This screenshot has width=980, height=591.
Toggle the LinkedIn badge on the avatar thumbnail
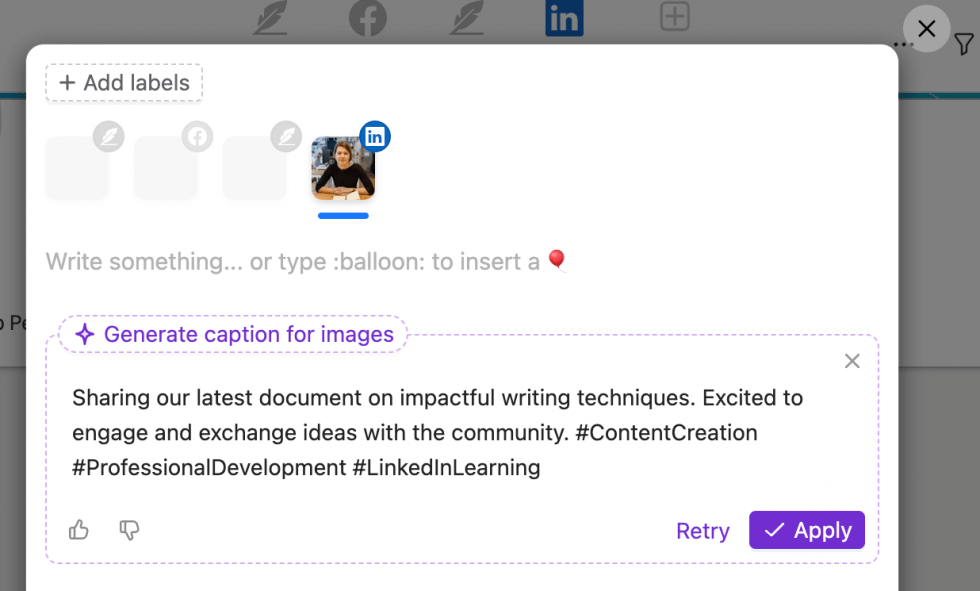374,136
